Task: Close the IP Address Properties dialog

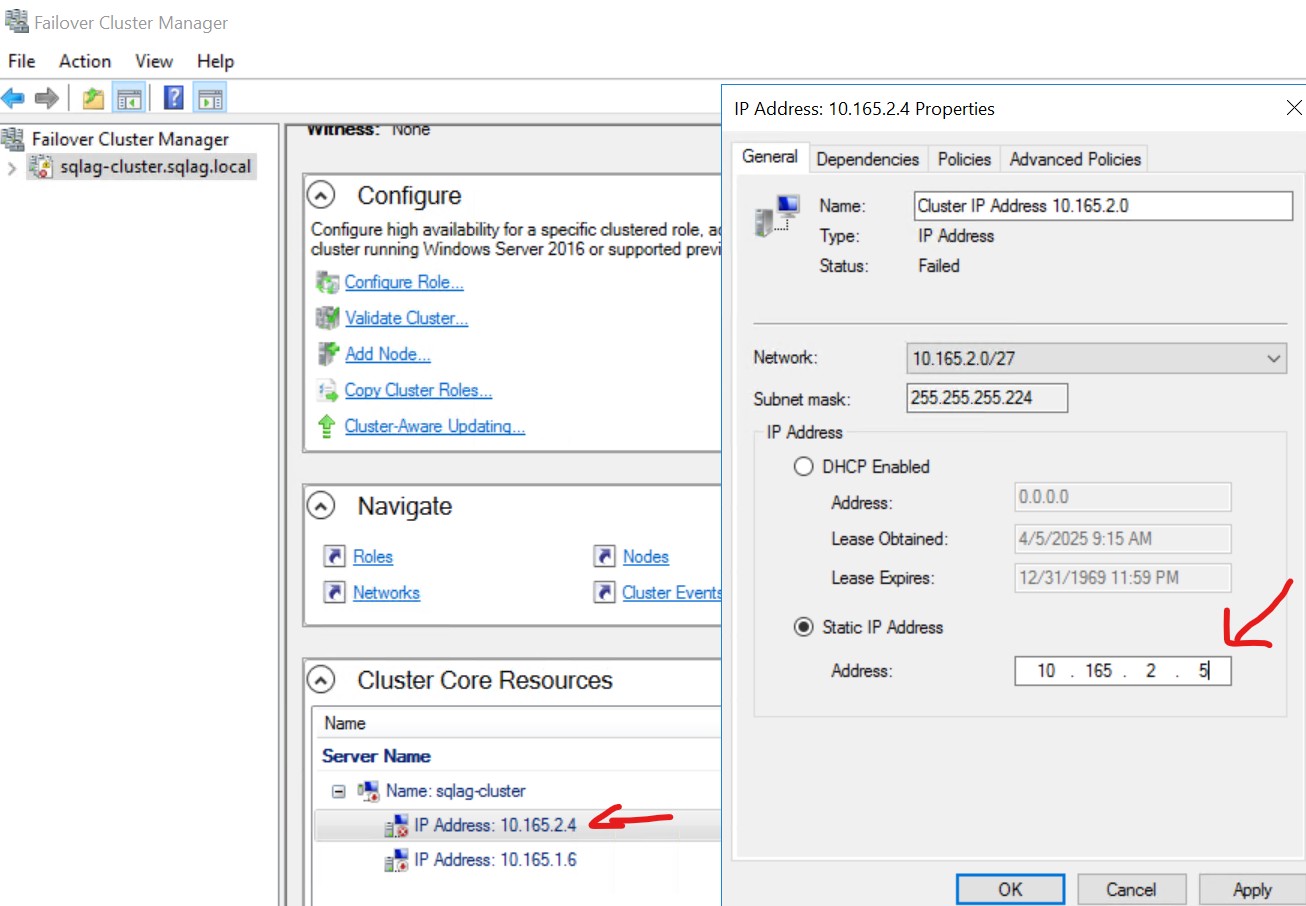Action: click(x=1294, y=108)
